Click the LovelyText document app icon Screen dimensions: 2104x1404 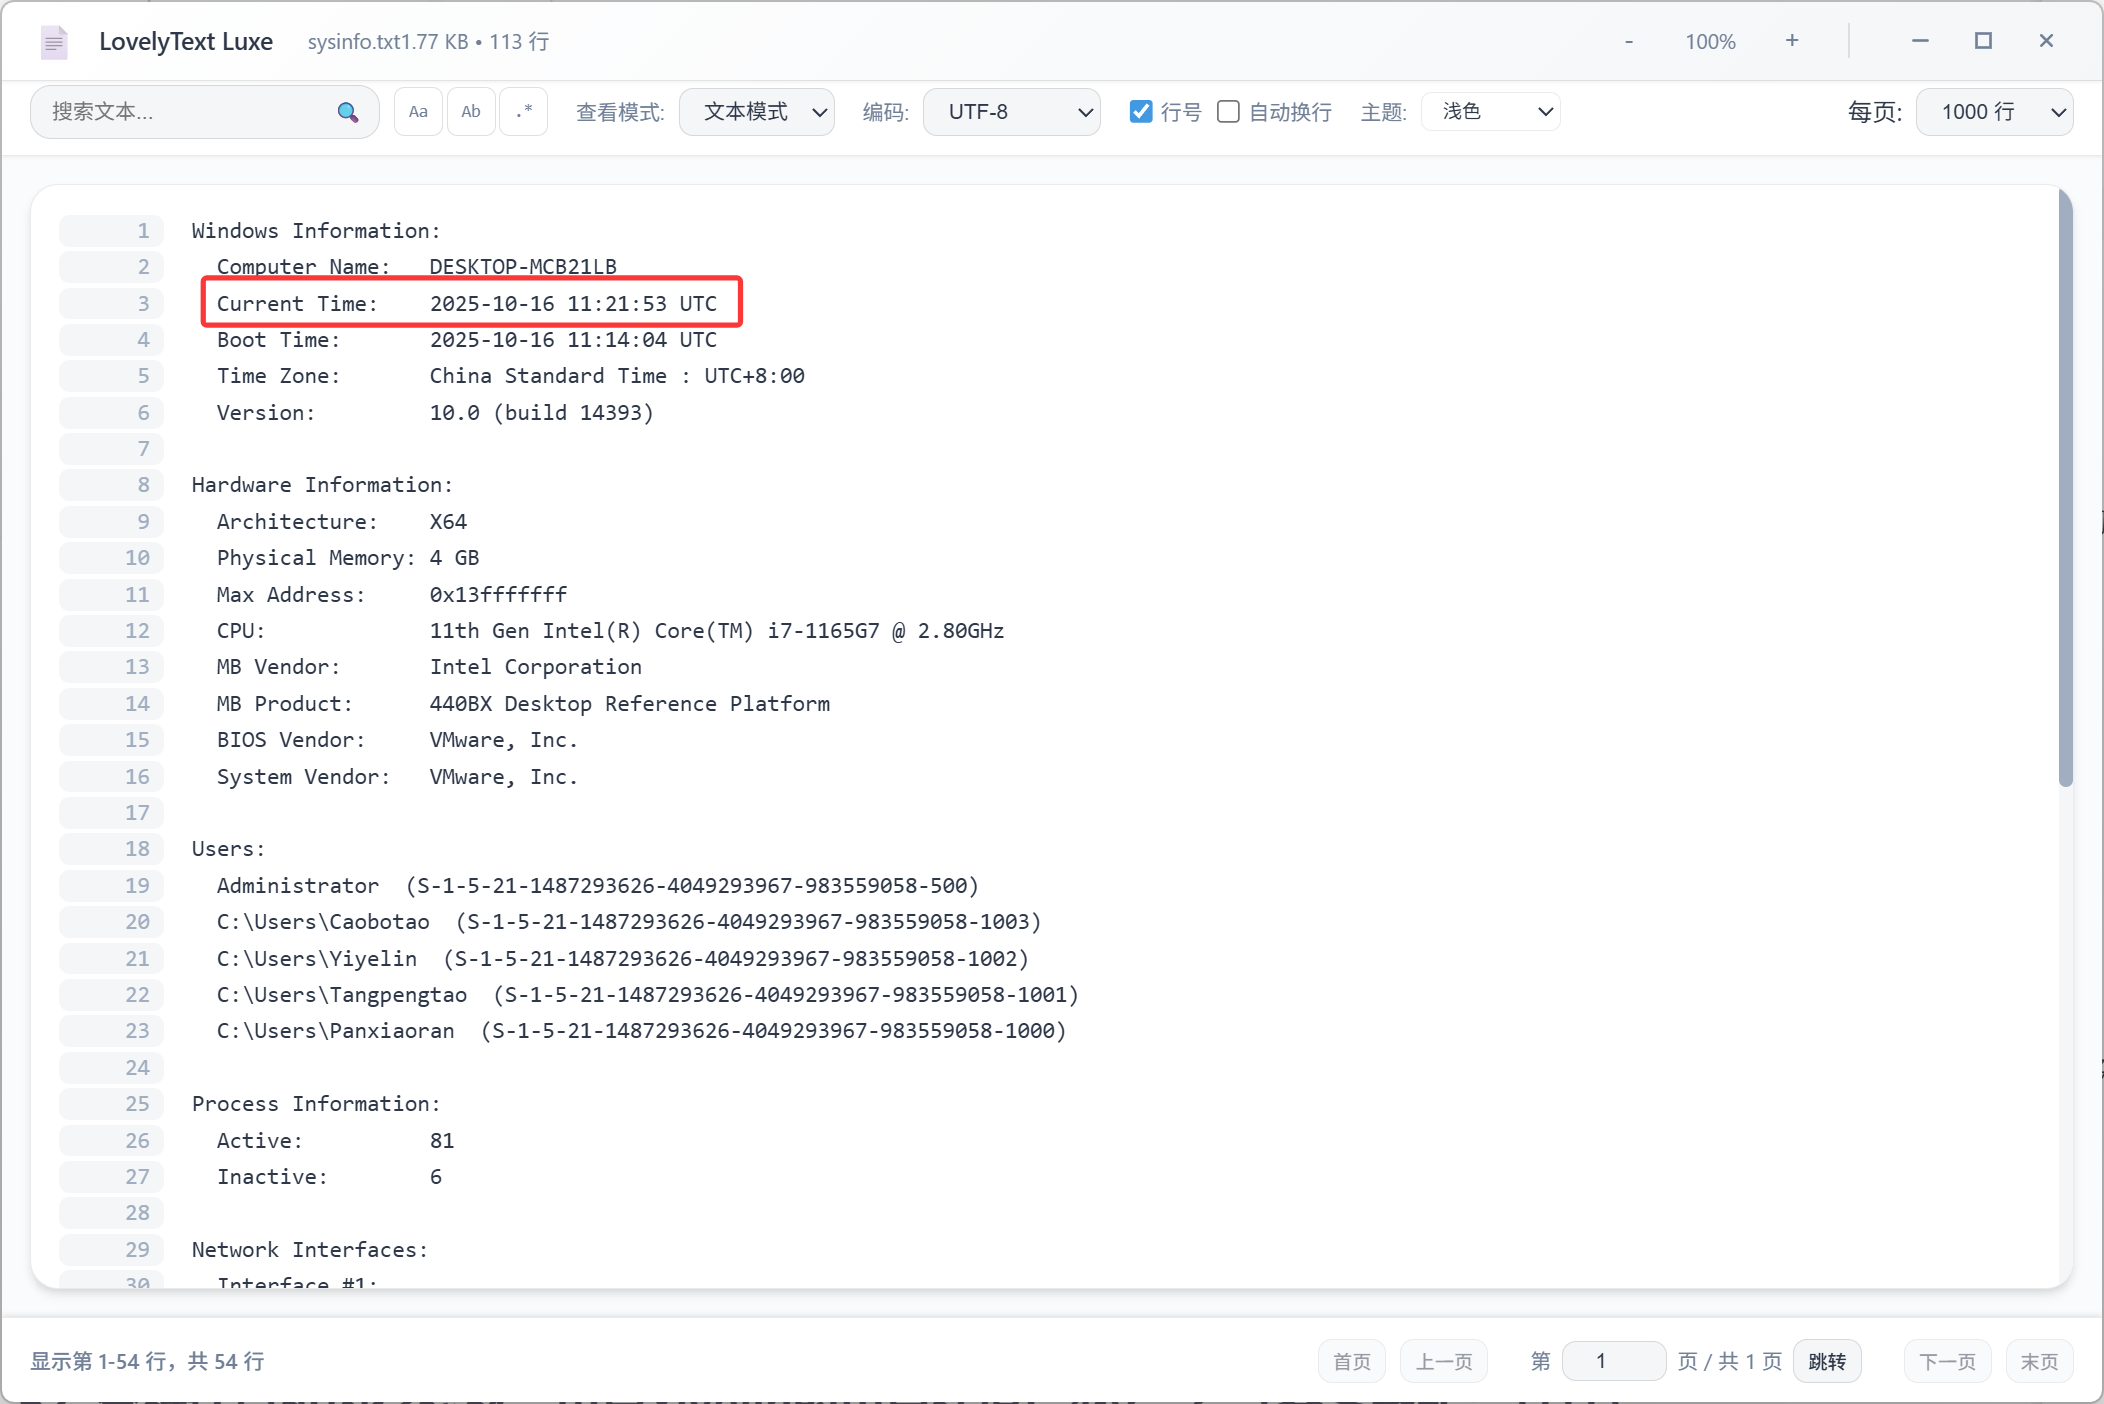tap(54, 42)
